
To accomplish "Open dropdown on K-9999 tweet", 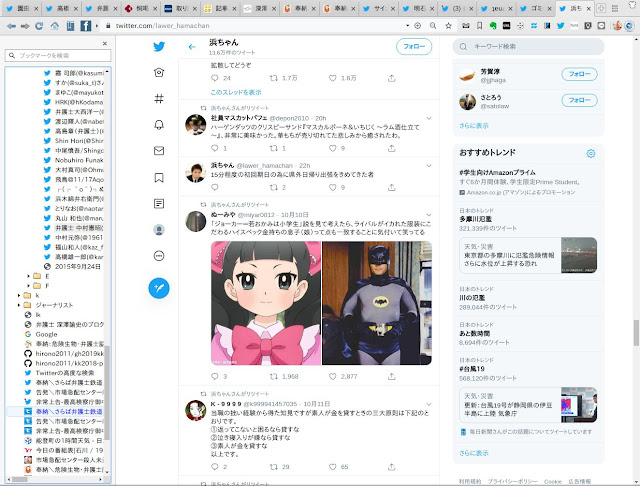I will coord(429,404).
